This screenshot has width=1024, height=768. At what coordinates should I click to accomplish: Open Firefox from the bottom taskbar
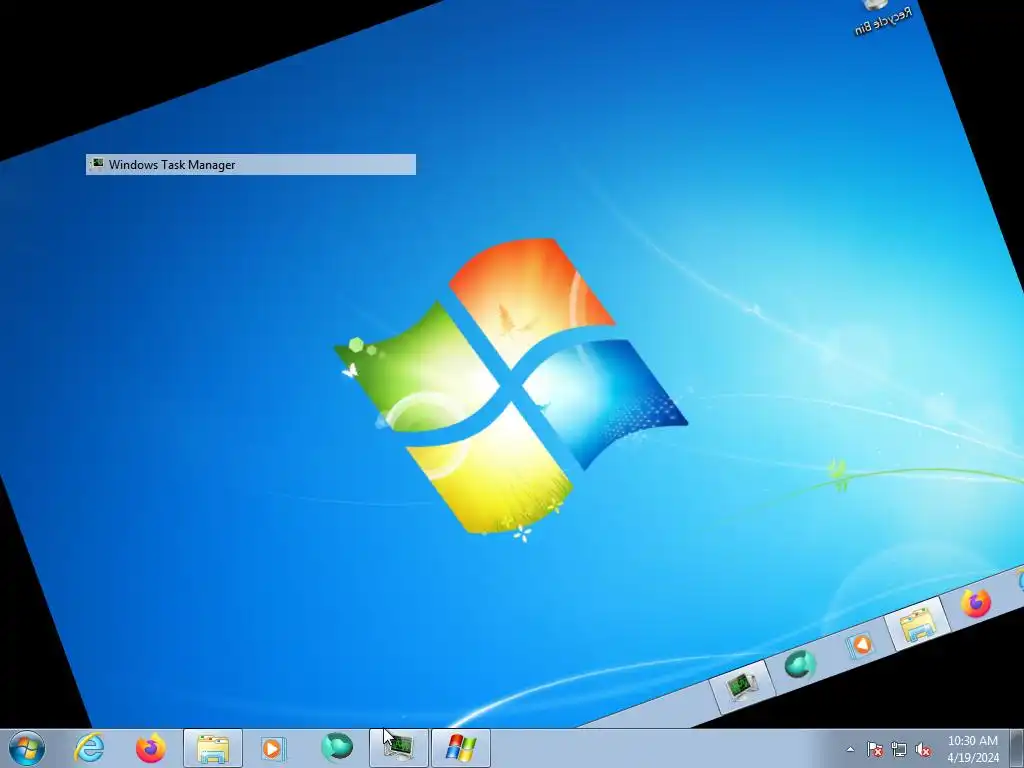point(150,748)
